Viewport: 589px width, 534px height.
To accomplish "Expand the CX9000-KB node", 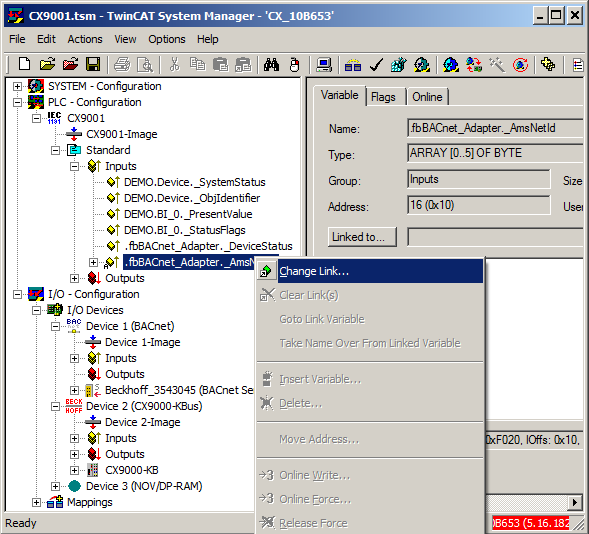I will [74, 470].
